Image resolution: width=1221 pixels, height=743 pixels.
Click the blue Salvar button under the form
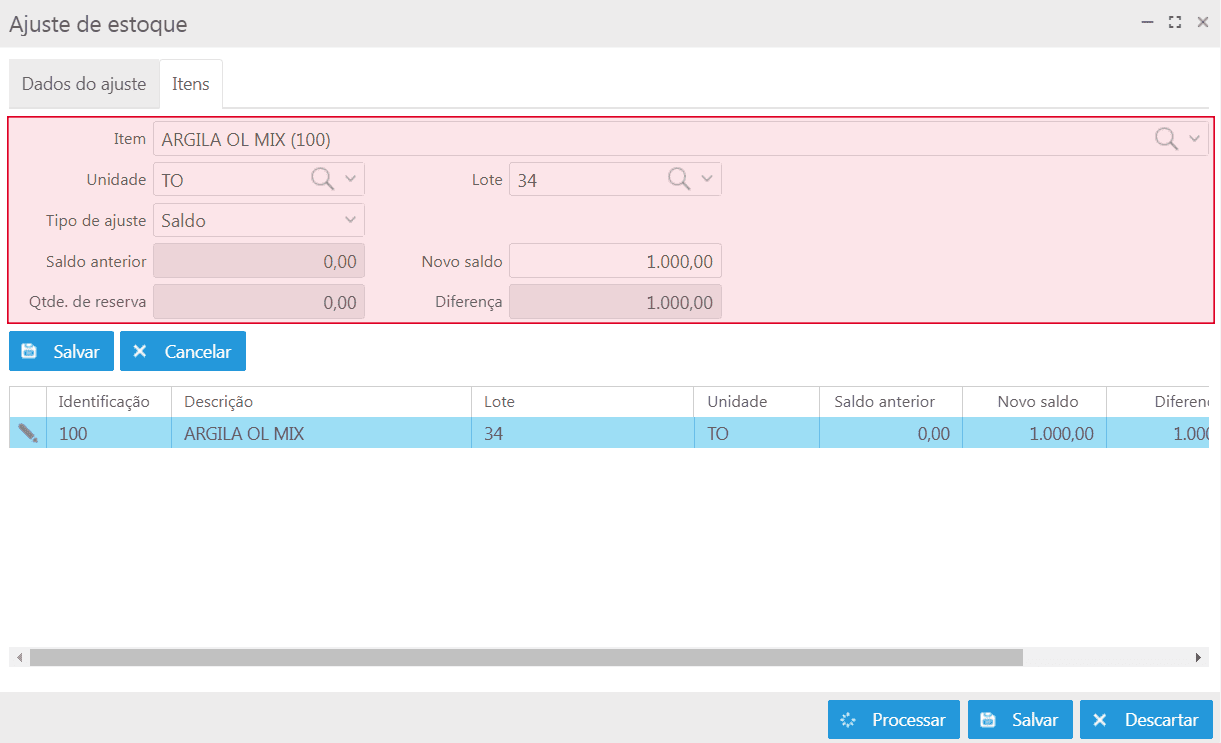61,351
